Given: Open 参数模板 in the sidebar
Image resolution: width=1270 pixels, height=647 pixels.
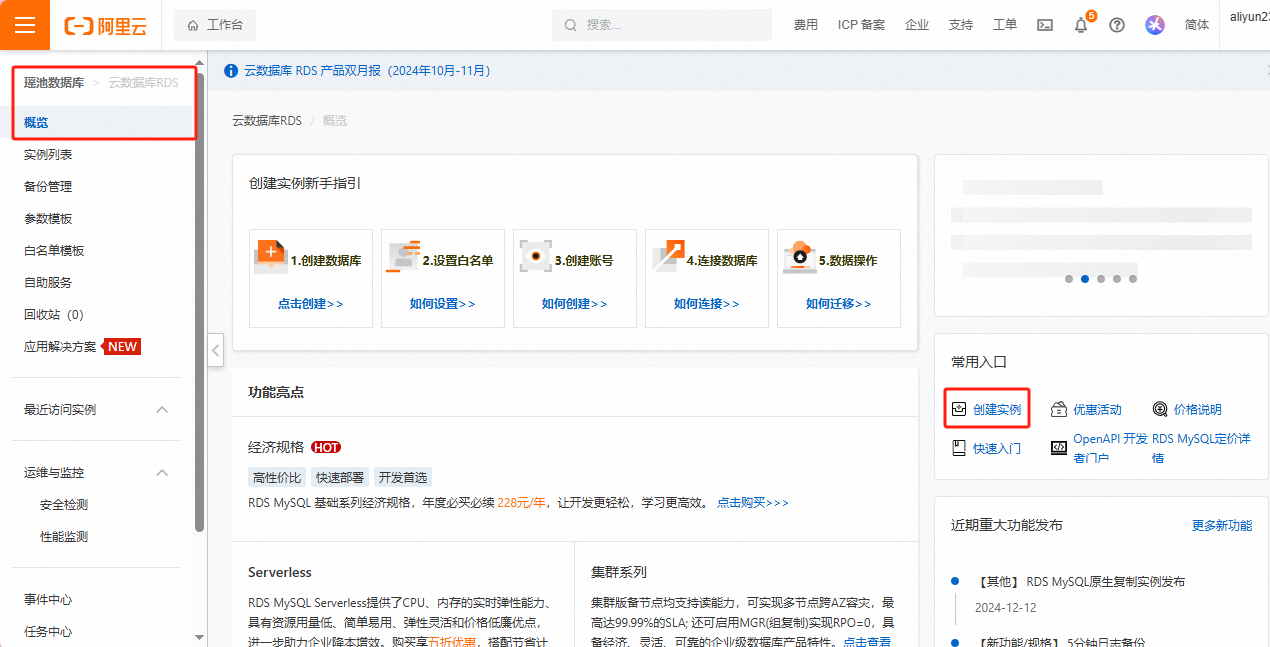Looking at the screenshot, I should (48, 219).
